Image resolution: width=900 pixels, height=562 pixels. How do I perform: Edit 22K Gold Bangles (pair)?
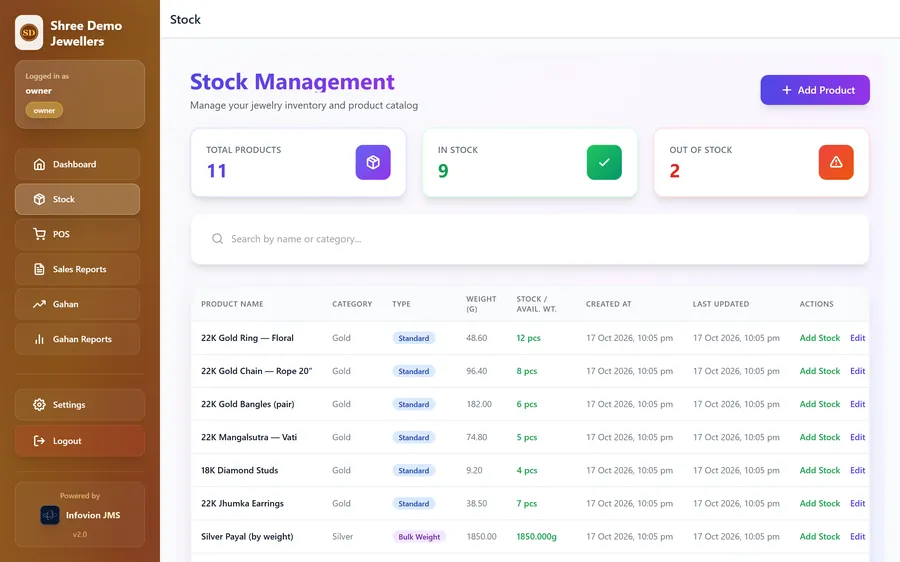(858, 404)
